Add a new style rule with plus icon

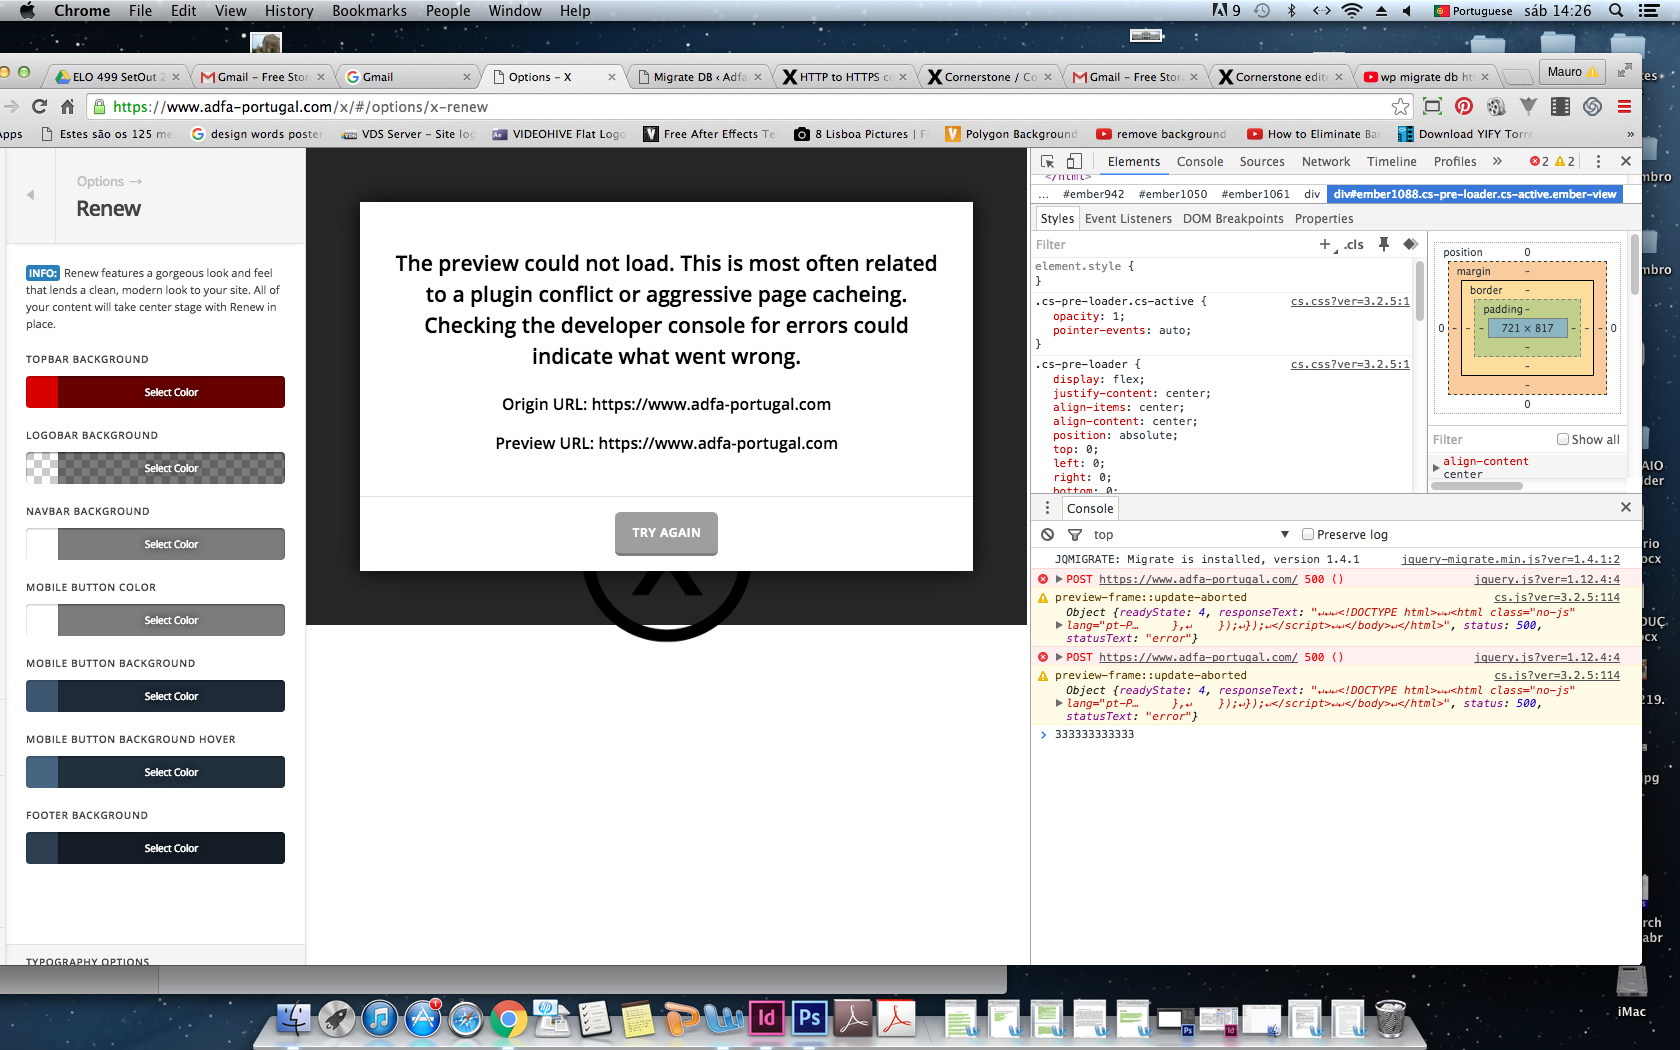[x=1325, y=244]
